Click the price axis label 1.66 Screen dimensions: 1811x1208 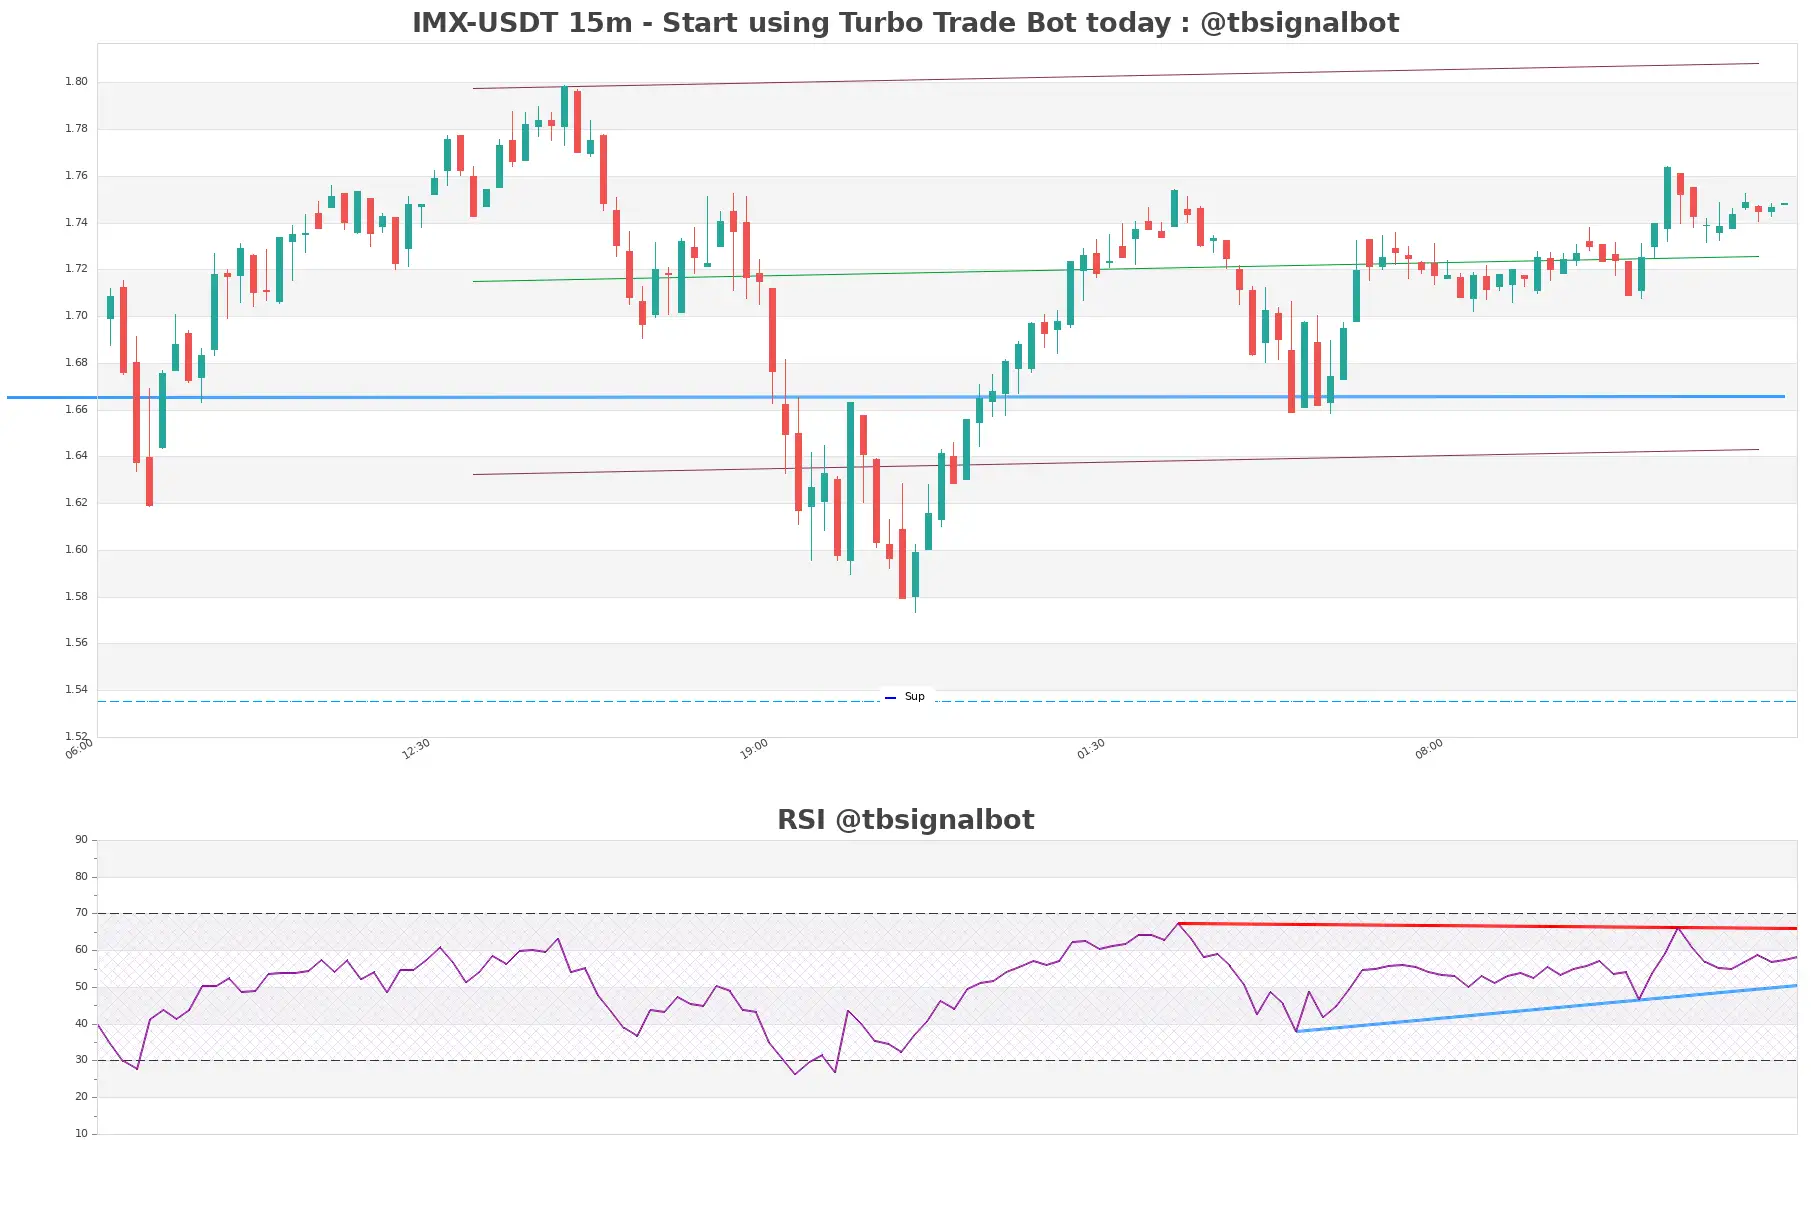tap(76, 410)
